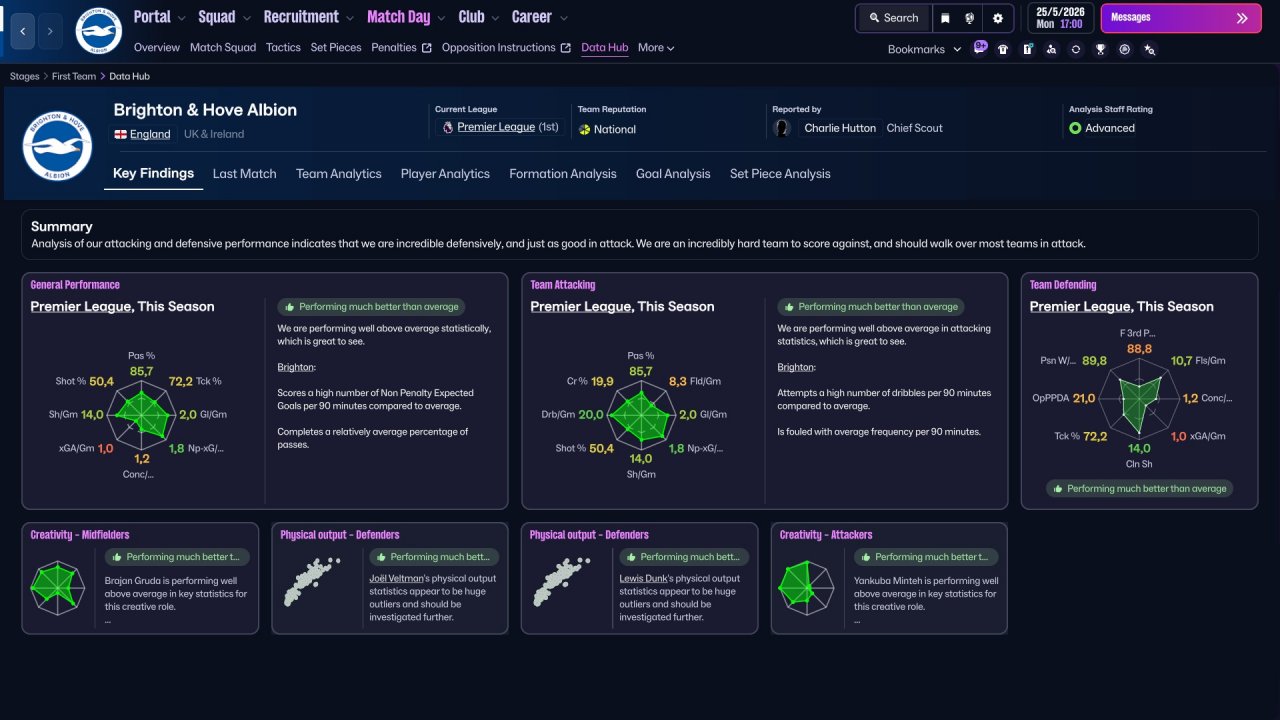Click the thumbs-up icon in the Team Defending card
Screen dimensions: 1280x720
click(1057, 489)
